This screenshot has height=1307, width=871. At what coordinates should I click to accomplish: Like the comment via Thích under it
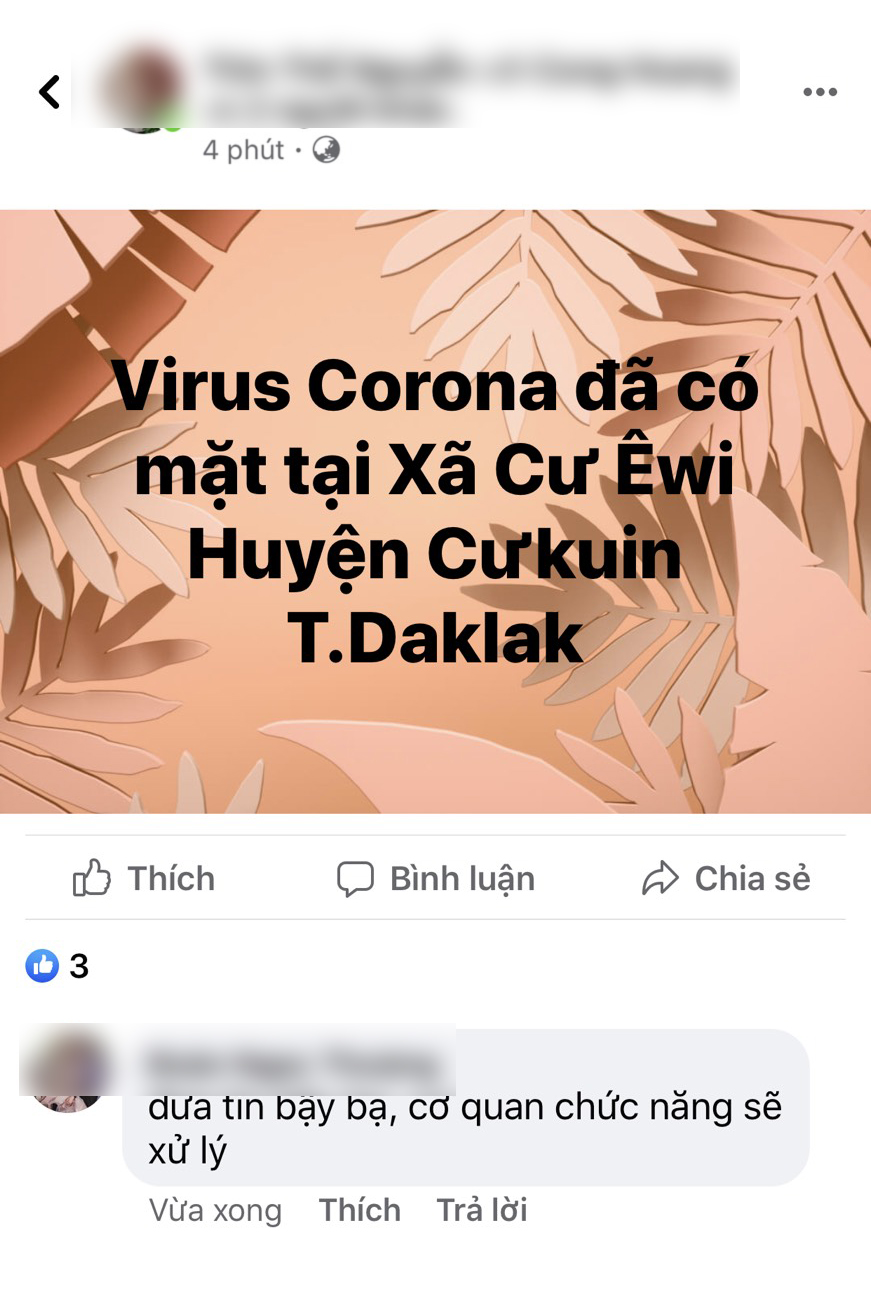click(x=360, y=1210)
